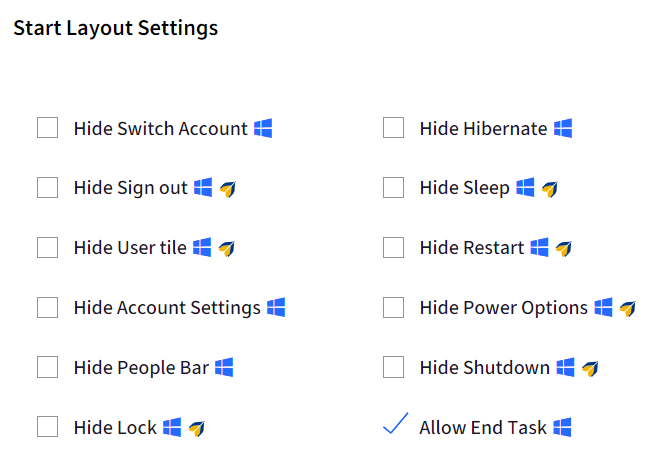This screenshot has width=648, height=458.
Task: Click Windows icon beside Hide Switch Account
Action: pos(263,128)
